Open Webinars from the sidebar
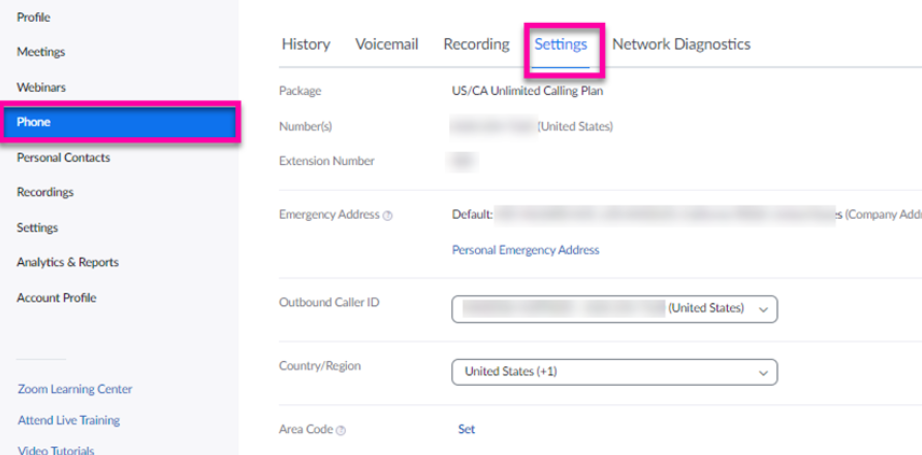Screen dimensions: 922x455 click(x=41, y=87)
